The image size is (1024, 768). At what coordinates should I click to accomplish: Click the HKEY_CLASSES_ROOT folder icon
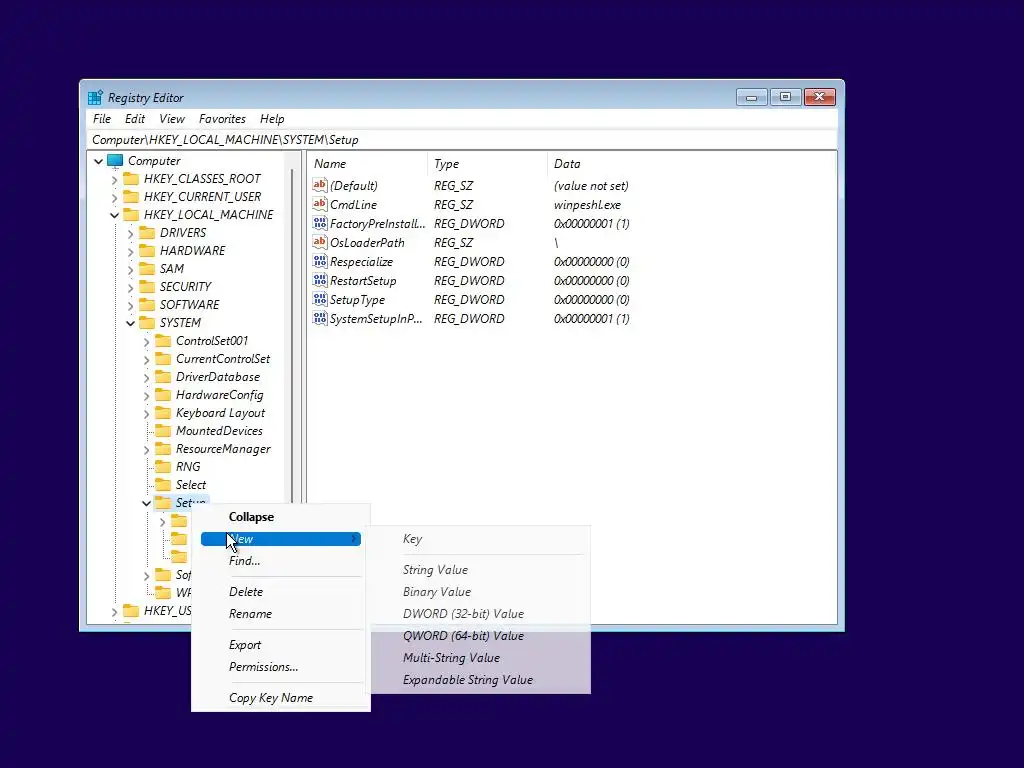[x=131, y=178]
